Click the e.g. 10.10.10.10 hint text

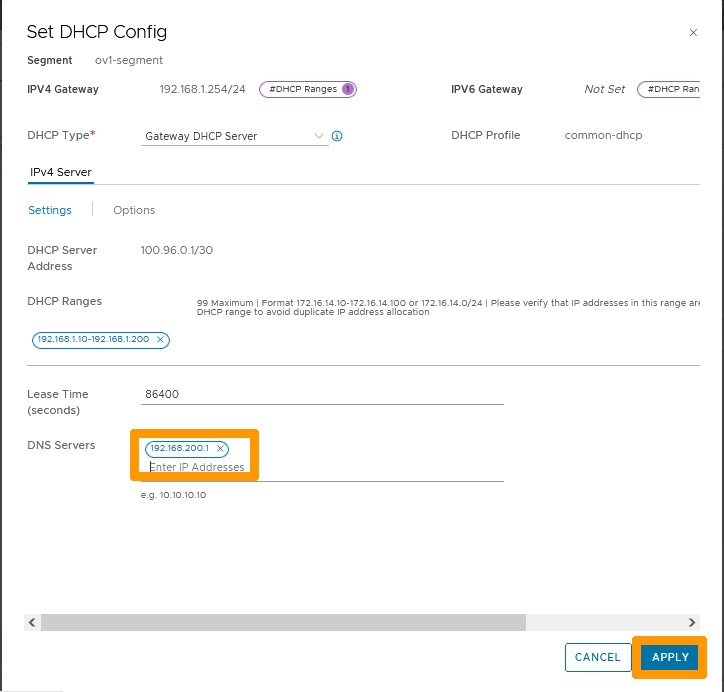click(174, 495)
